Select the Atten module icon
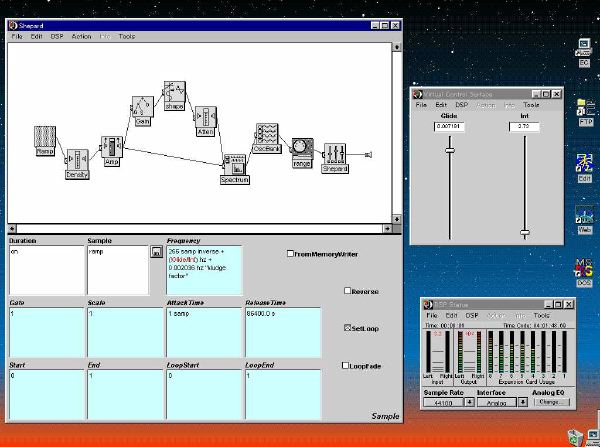This screenshot has height=447, width=600. [x=206, y=117]
